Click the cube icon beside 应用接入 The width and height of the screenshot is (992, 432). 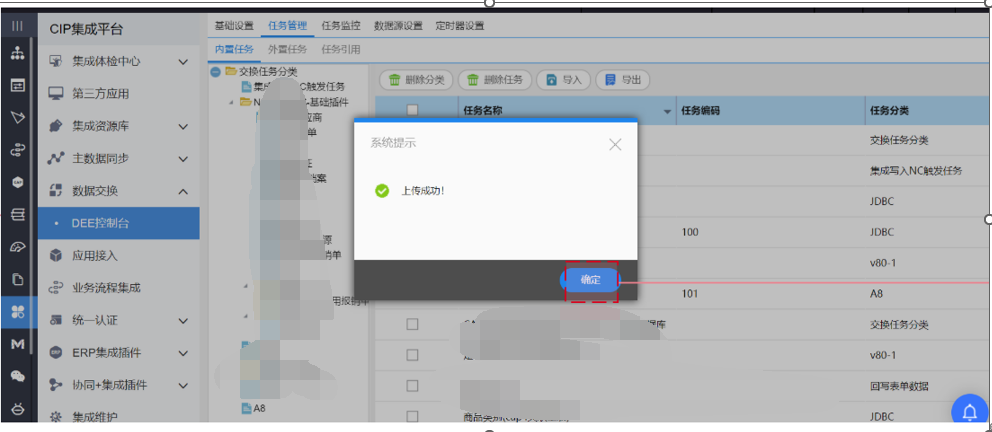click(56, 256)
